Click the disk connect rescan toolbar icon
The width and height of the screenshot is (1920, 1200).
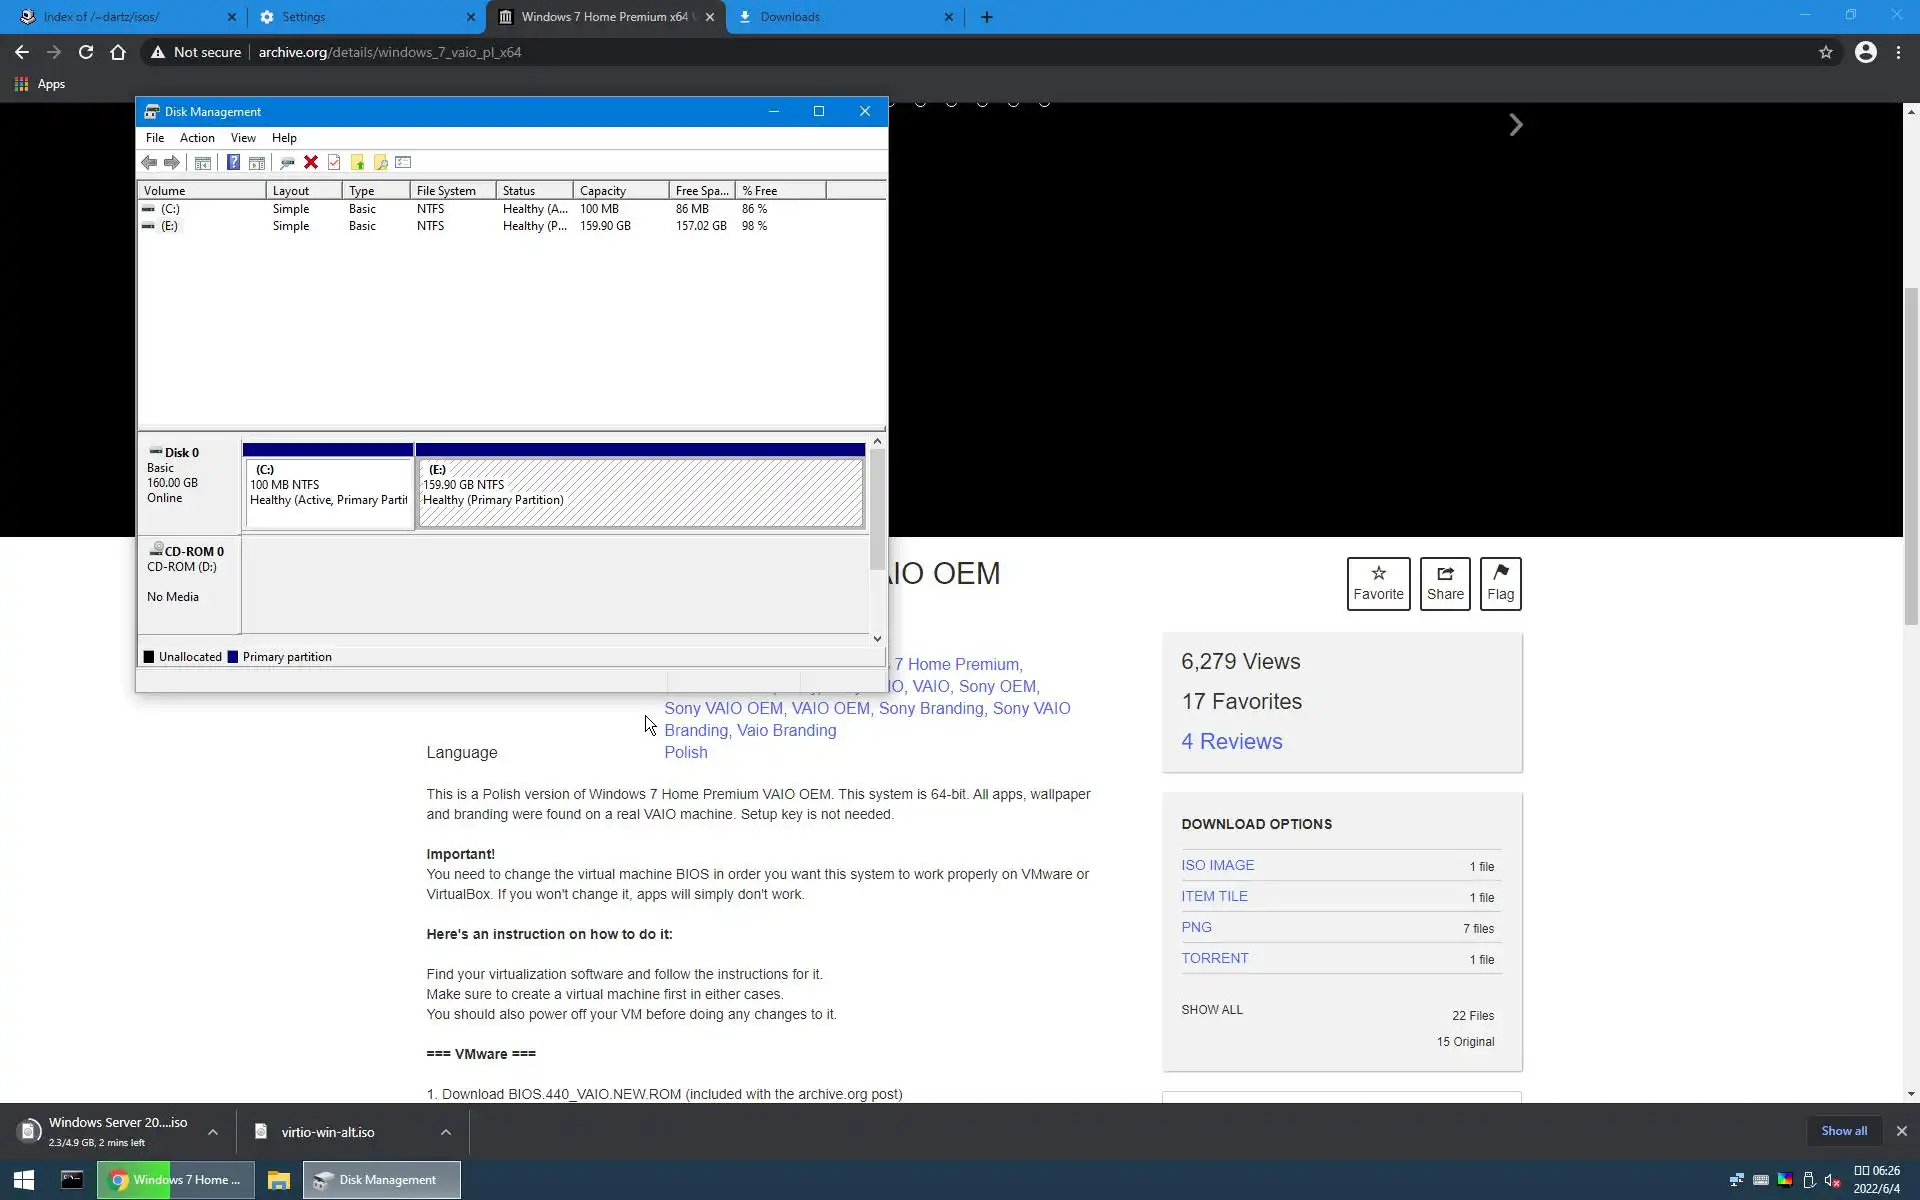coord(287,163)
